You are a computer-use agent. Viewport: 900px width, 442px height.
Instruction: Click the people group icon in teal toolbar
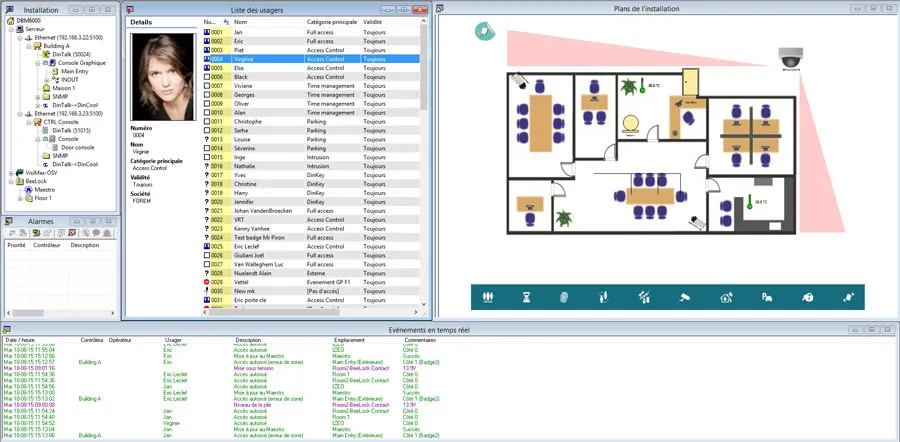point(488,297)
